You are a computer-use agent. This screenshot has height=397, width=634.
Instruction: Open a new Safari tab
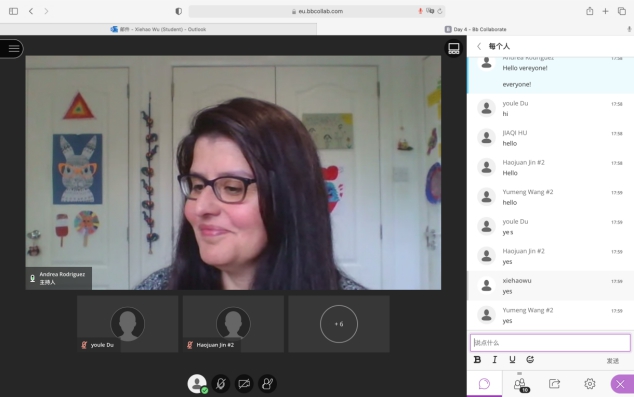coord(605,11)
